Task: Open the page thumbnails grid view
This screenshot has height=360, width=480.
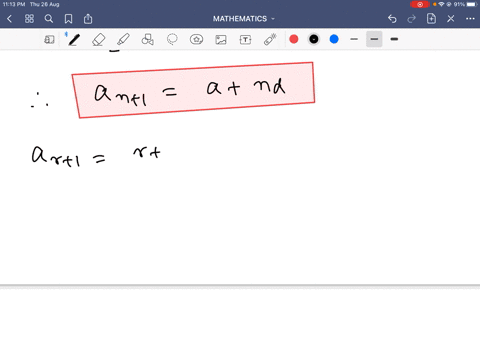Action: click(x=29, y=19)
